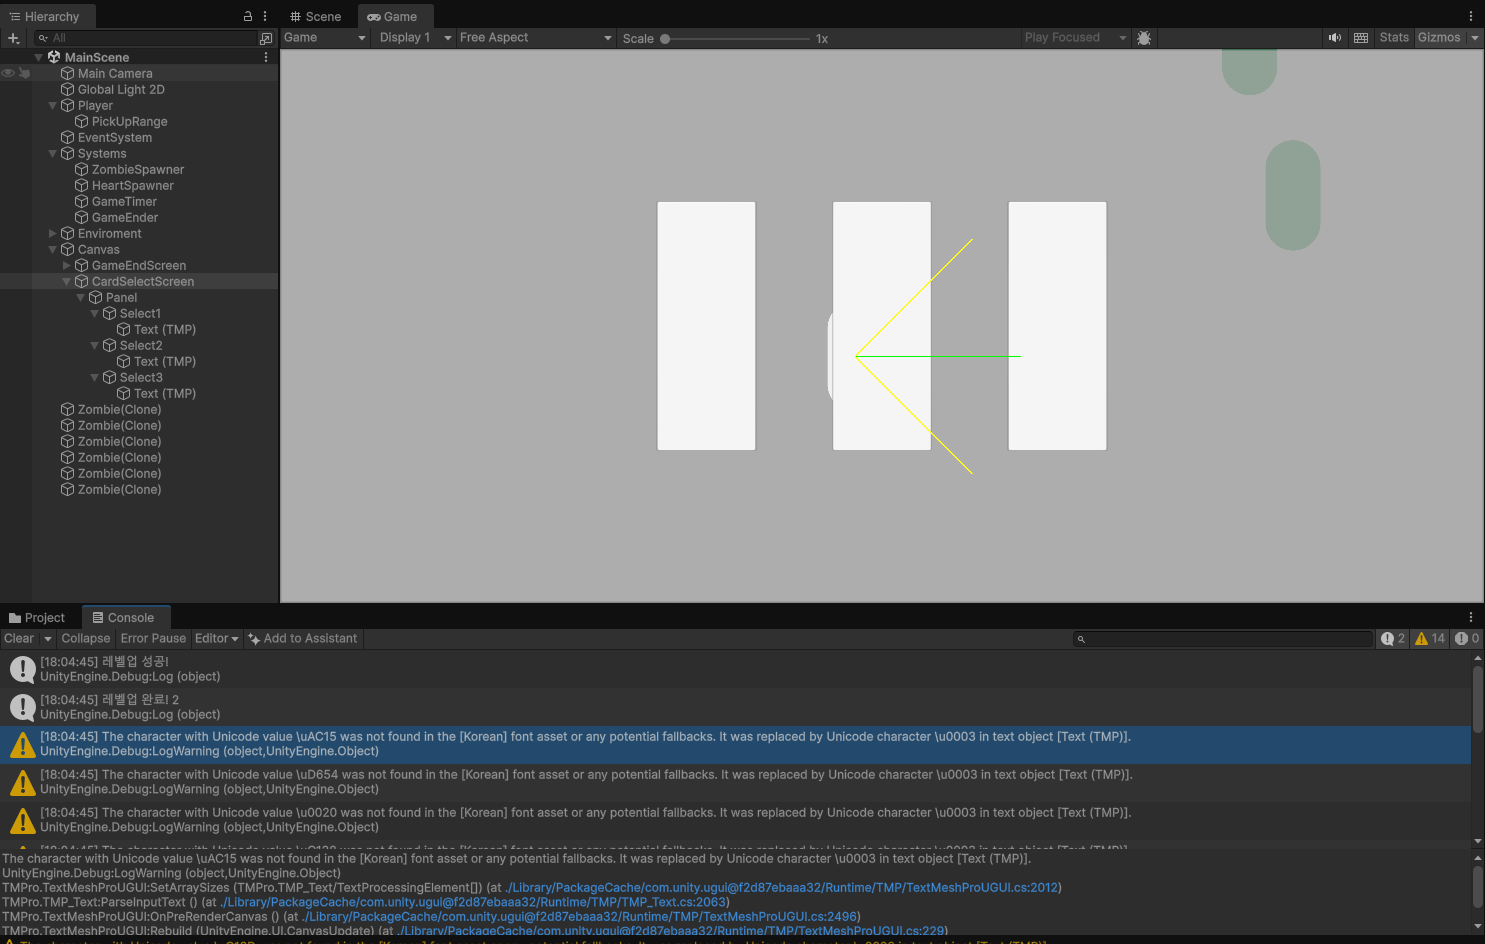Open the plus create-object menu in Hierarchy
Screen dimensions: 1485x944
click(13, 38)
